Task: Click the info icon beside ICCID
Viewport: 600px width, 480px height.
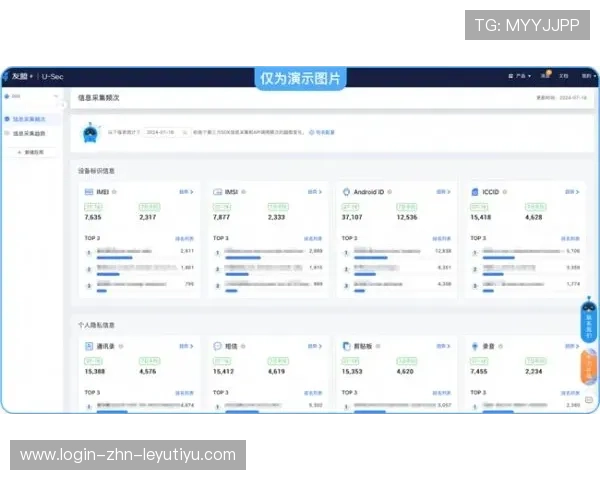Action: tap(505, 192)
